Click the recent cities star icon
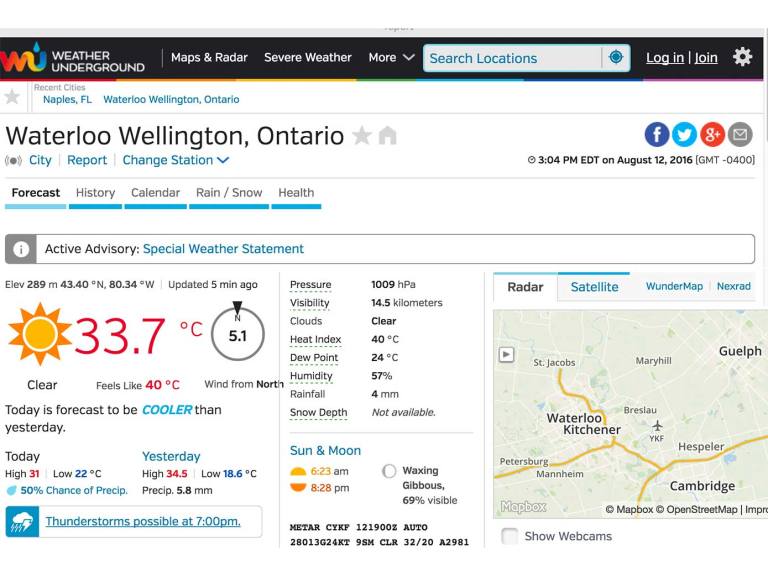 (12, 96)
